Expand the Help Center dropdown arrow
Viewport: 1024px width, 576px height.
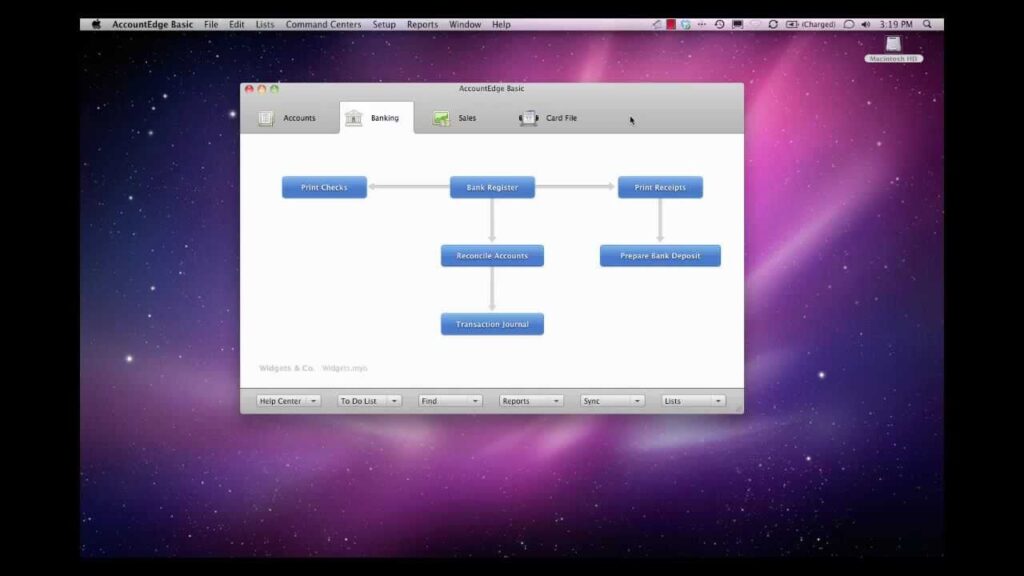pyautogui.click(x=313, y=401)
